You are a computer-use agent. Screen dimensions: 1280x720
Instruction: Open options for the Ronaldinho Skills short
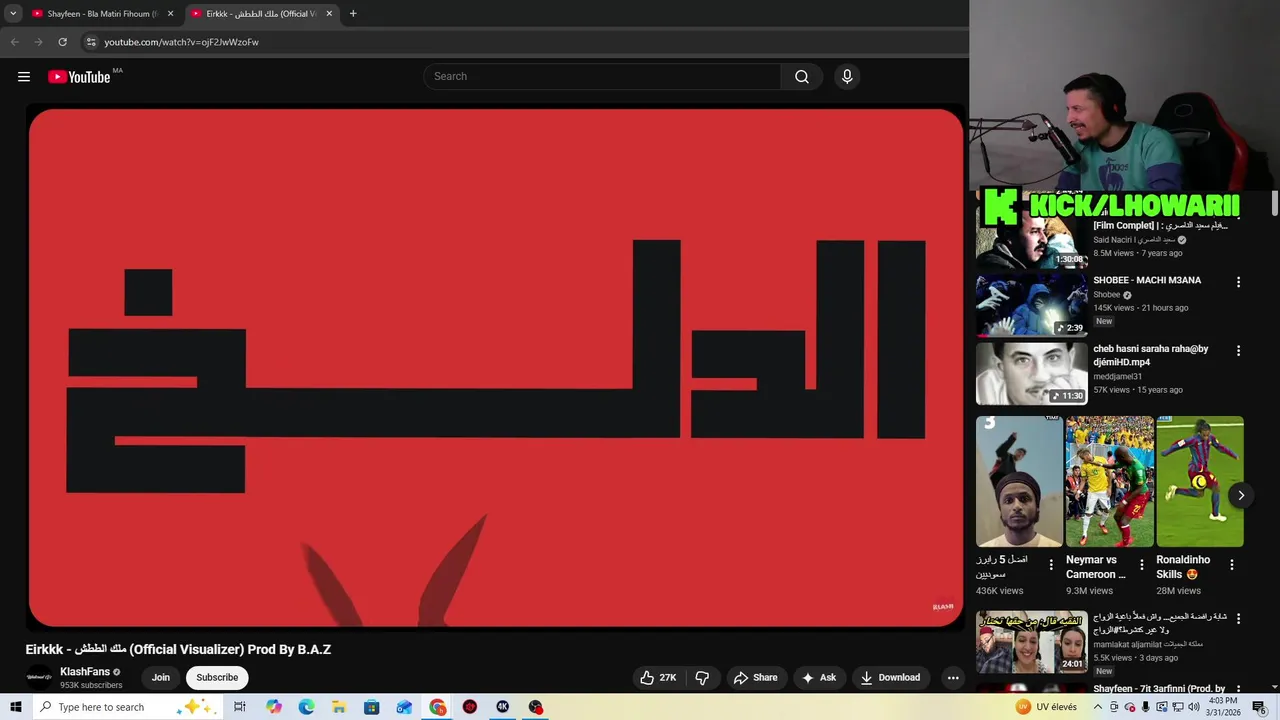(x=1231, y=565)
